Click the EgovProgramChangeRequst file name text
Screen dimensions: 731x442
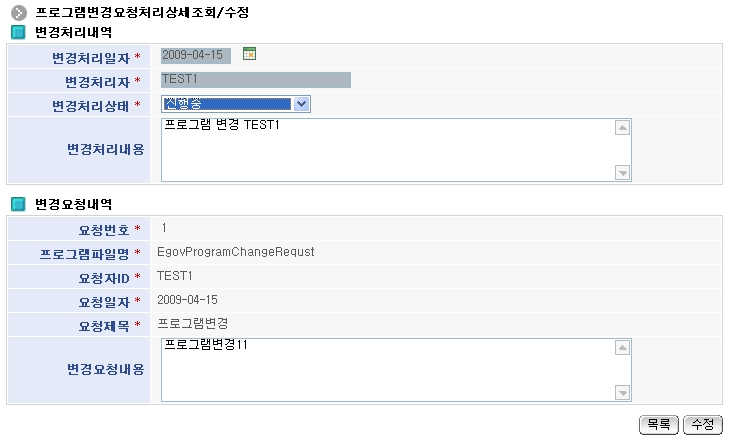pos(236,252)
